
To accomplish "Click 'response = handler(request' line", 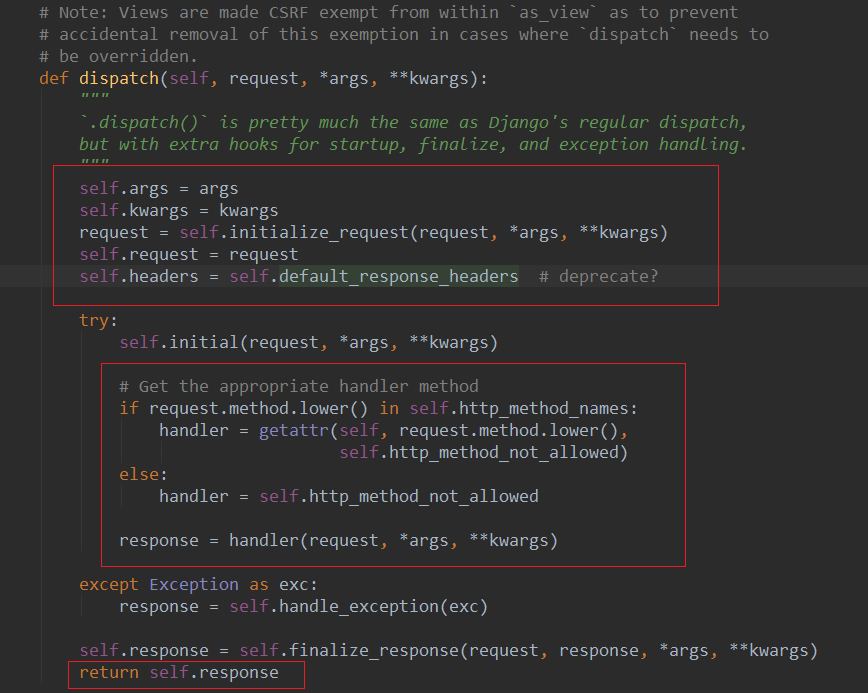I will pyautogui.click(x=338, y=540).
